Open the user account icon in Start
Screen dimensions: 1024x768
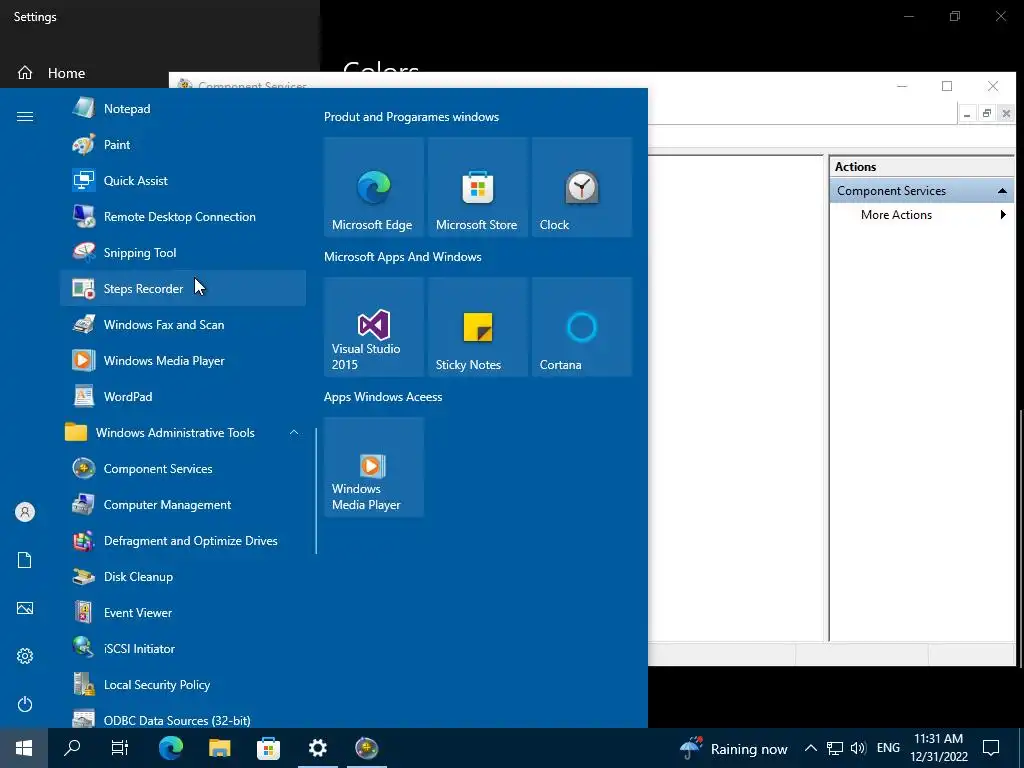25,512
